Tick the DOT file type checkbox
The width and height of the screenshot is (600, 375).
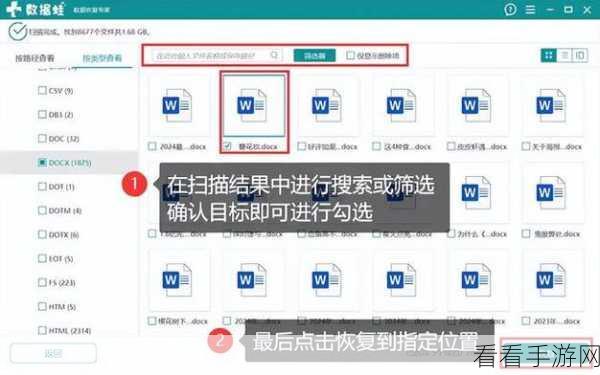coord(42,187)
